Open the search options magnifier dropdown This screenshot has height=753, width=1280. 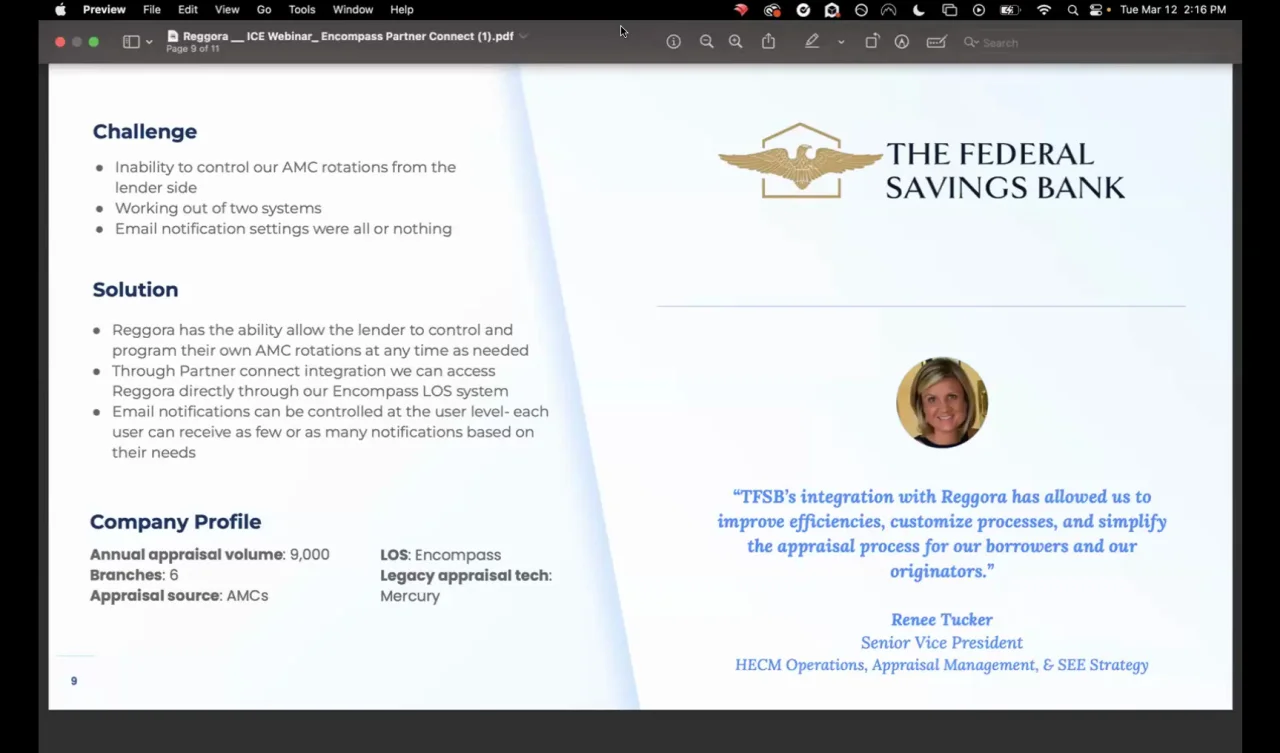[970, 43]
